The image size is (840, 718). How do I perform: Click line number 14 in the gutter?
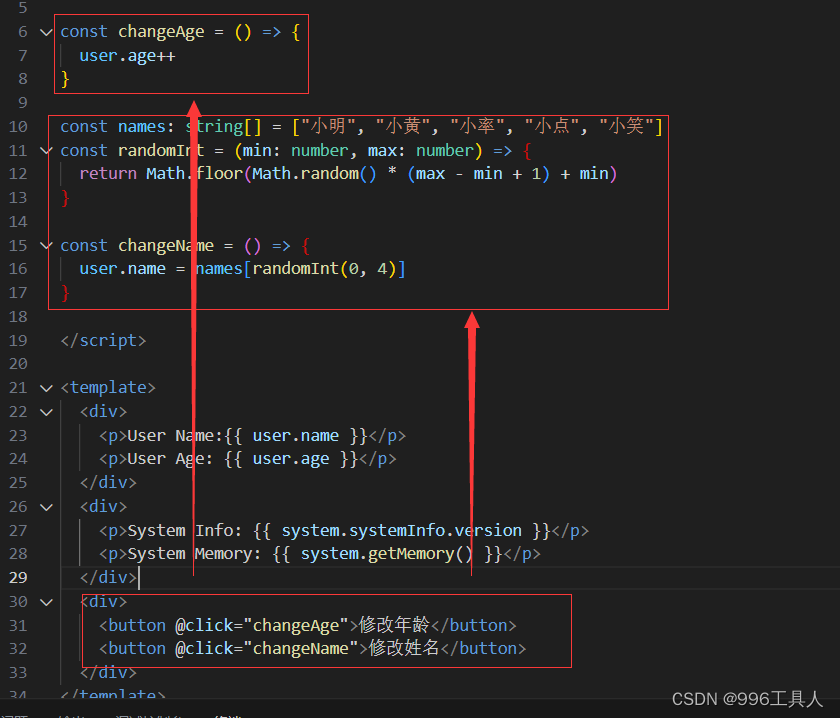coord(18,222)
